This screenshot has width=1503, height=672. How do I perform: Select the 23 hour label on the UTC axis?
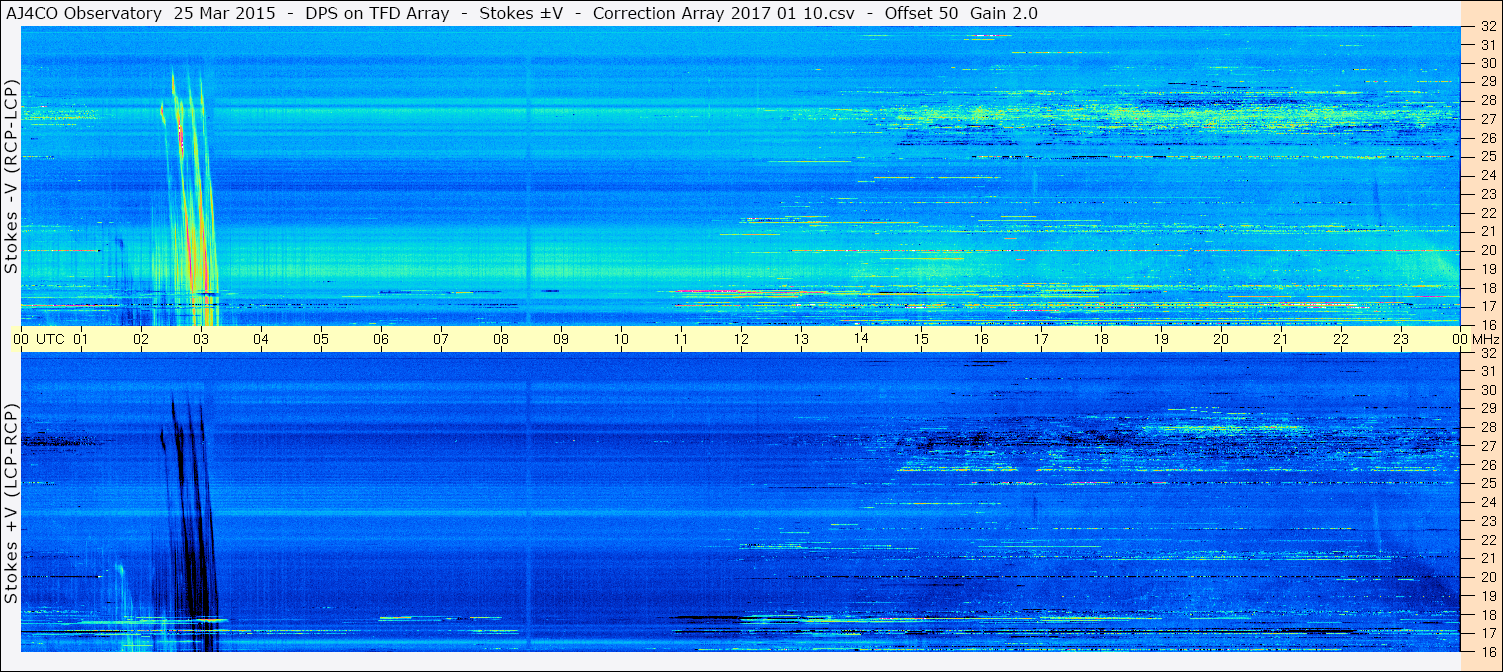(1401, 339)
